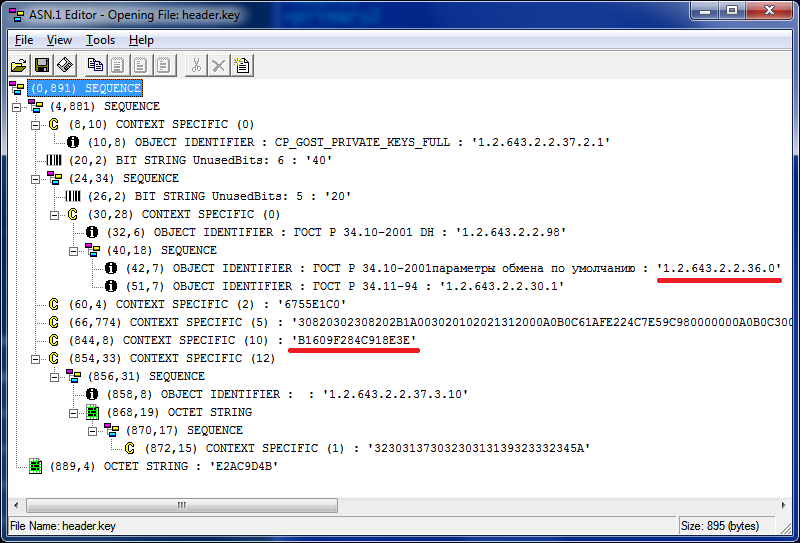The width and height of the screenshot is (800, 543).
Task: Click the C icon of CONTEXT SPECIFIC (1) row
Action: tap(130, 448)
